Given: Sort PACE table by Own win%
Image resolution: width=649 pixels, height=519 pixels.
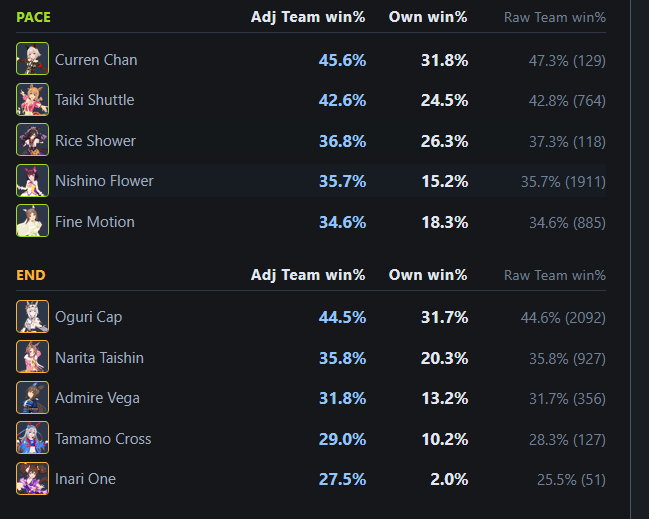Looking at the screenshot, I should 428,17.
